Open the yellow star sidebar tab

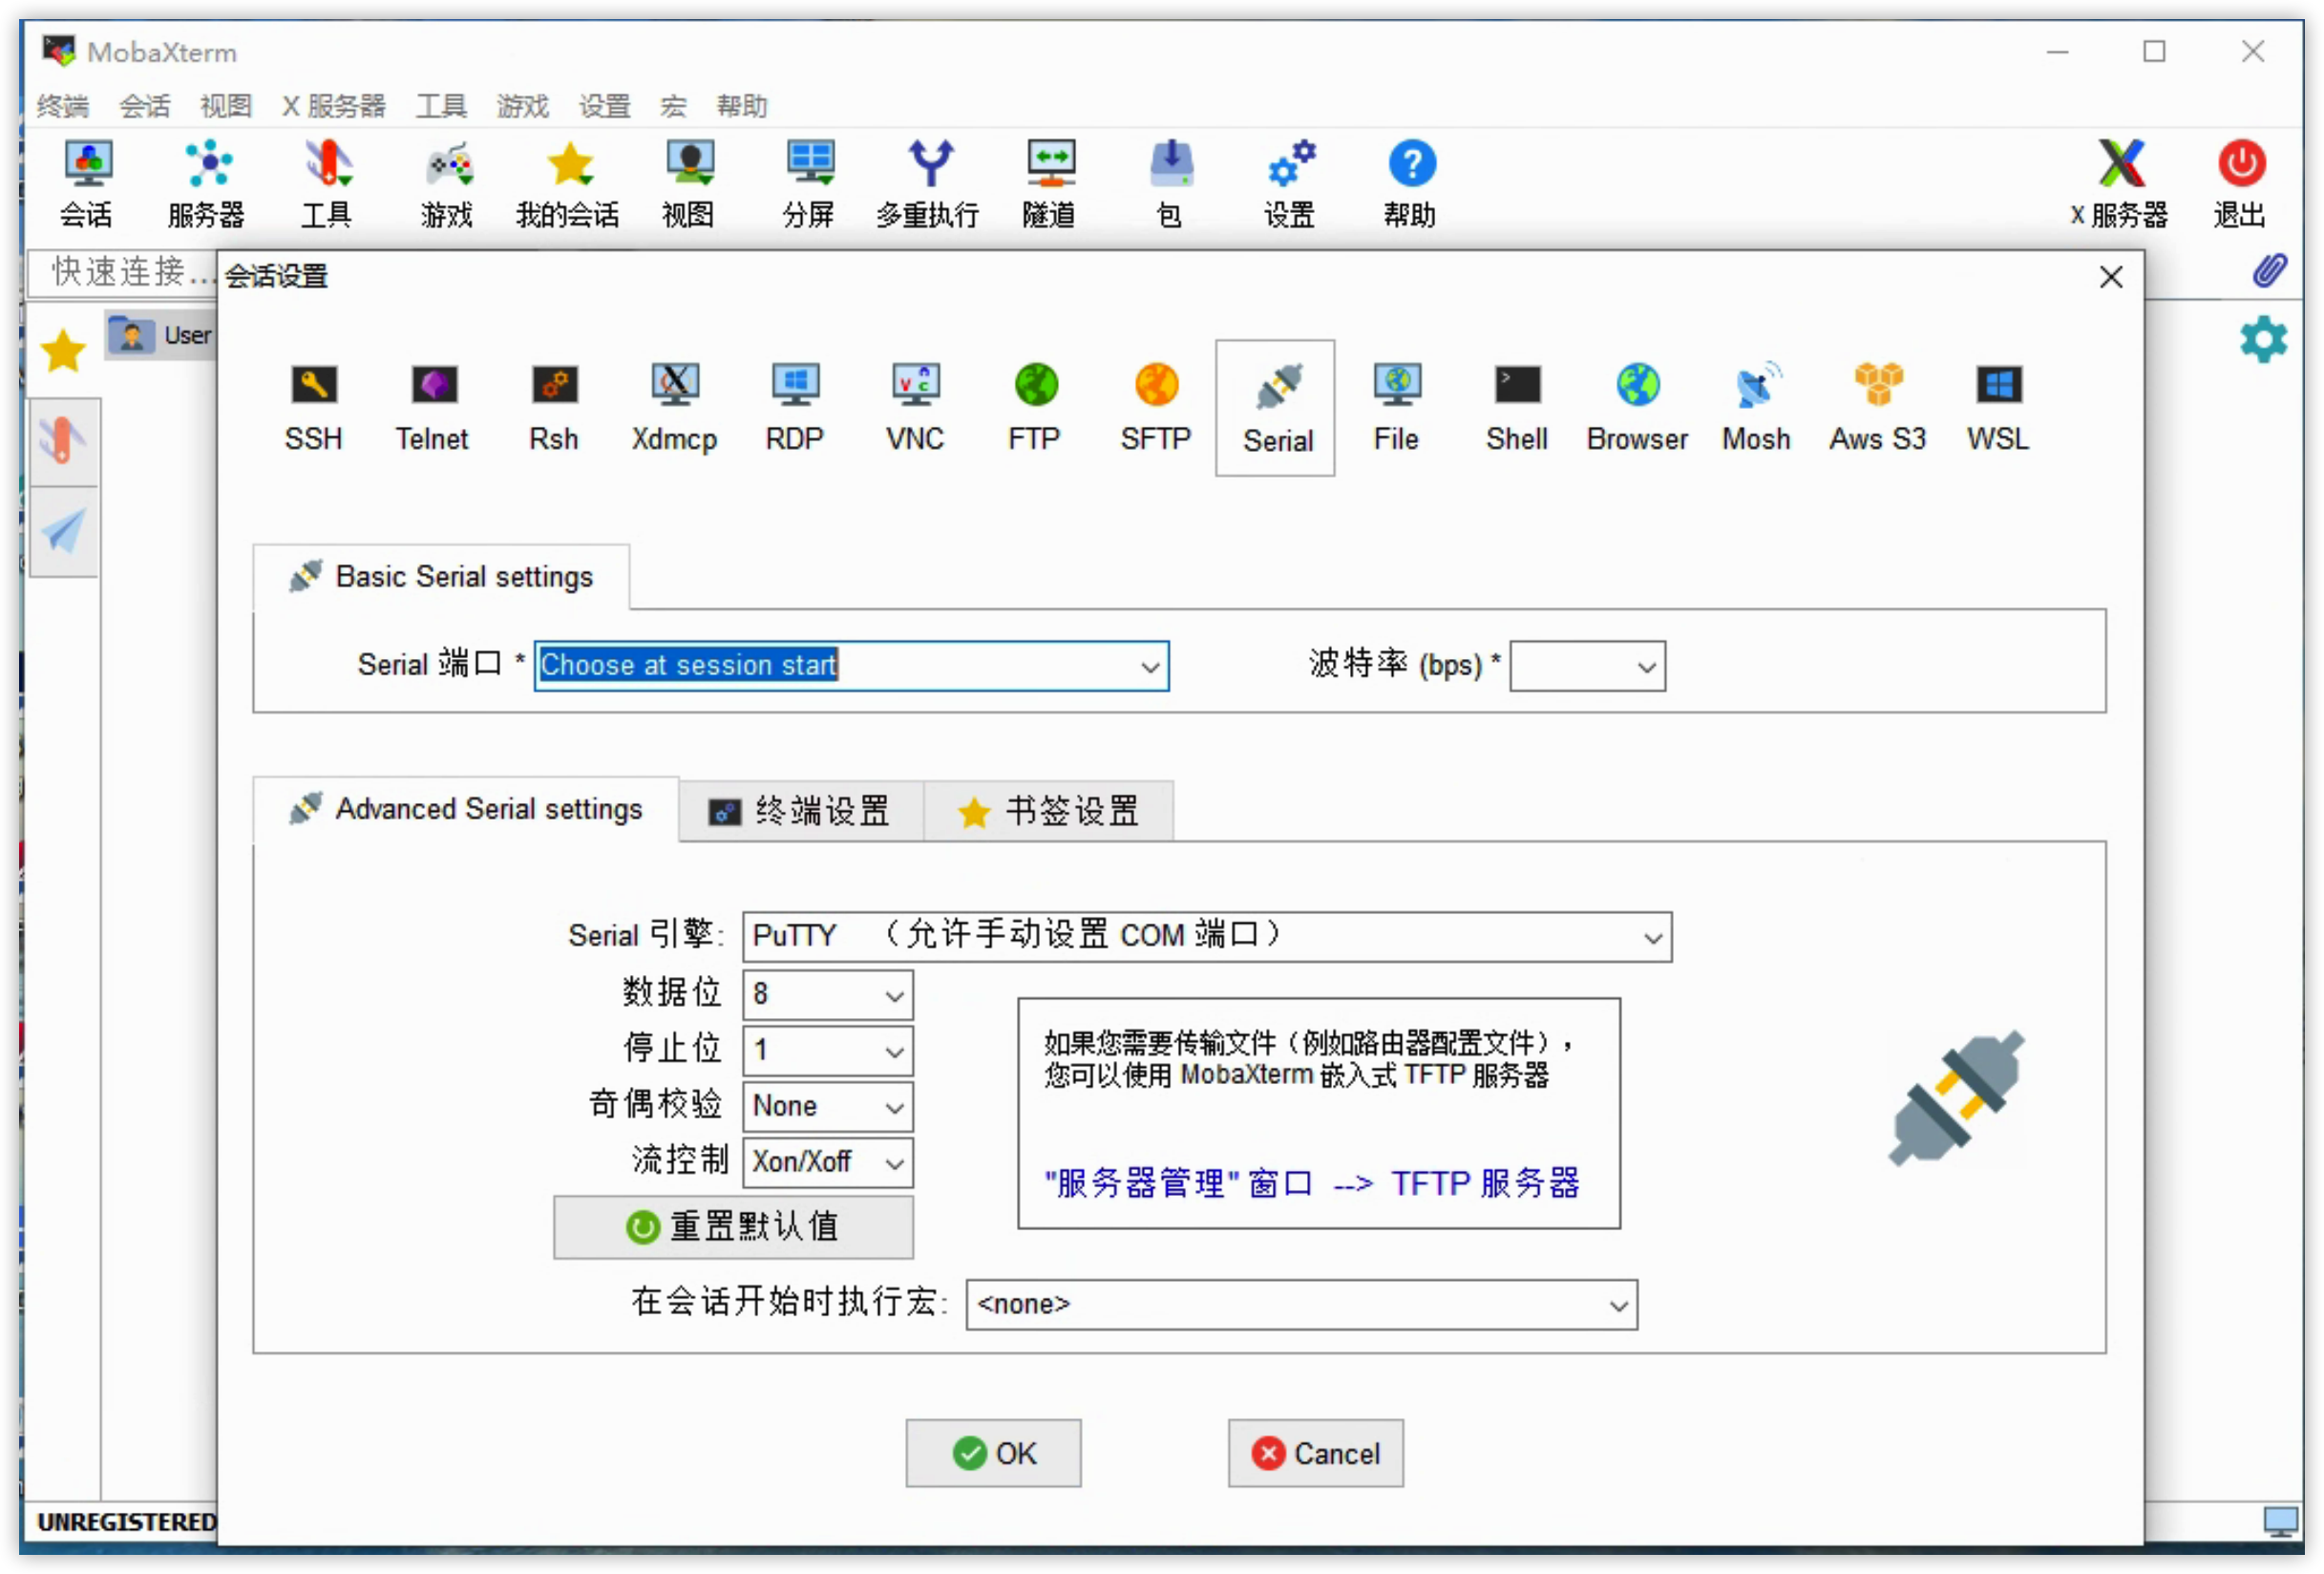(63, 351)
